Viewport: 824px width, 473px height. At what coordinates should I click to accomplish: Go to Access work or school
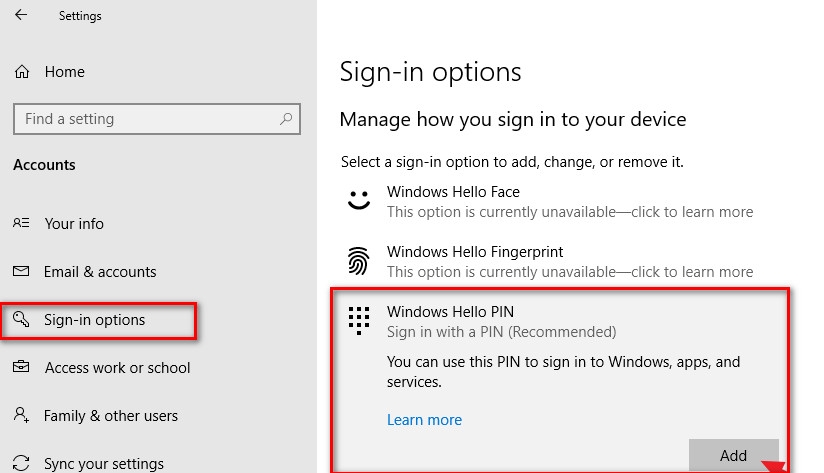(117, 368)
